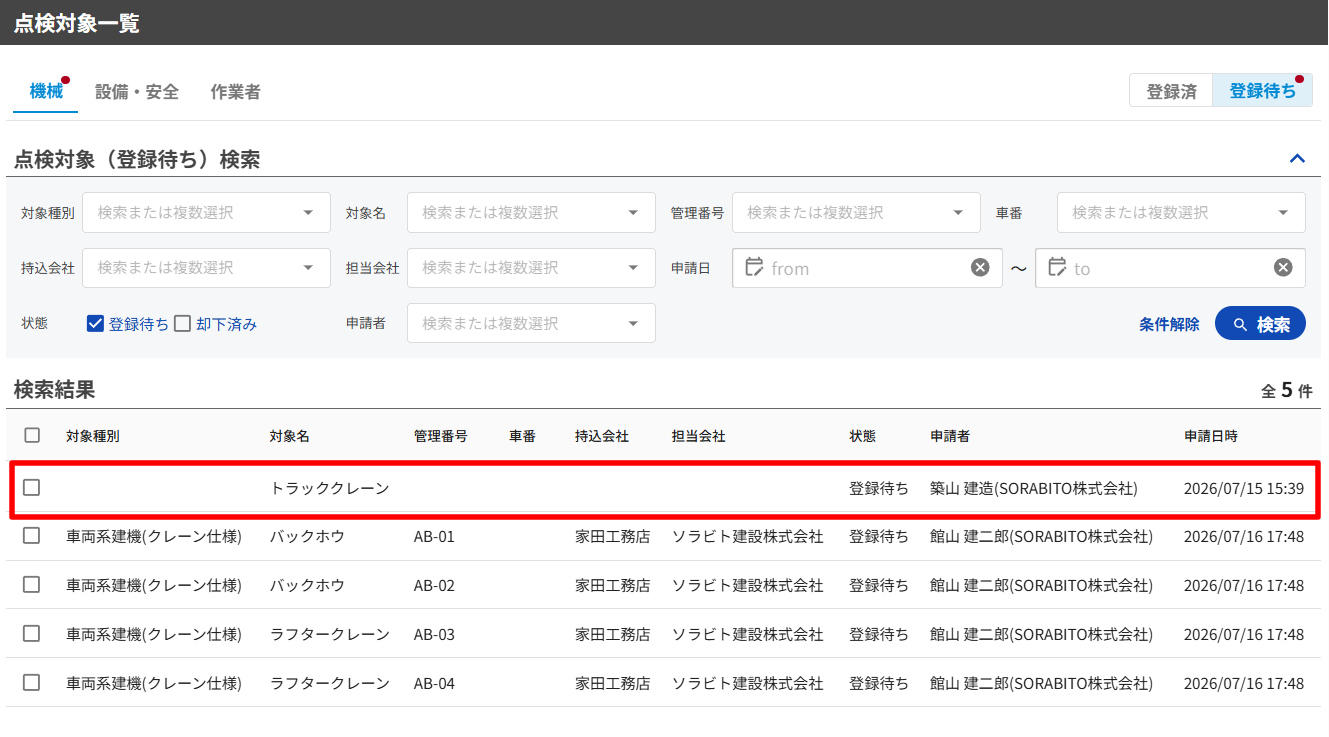
Task: Open the 担当会社 dropdown
Action: coord(531,268)
